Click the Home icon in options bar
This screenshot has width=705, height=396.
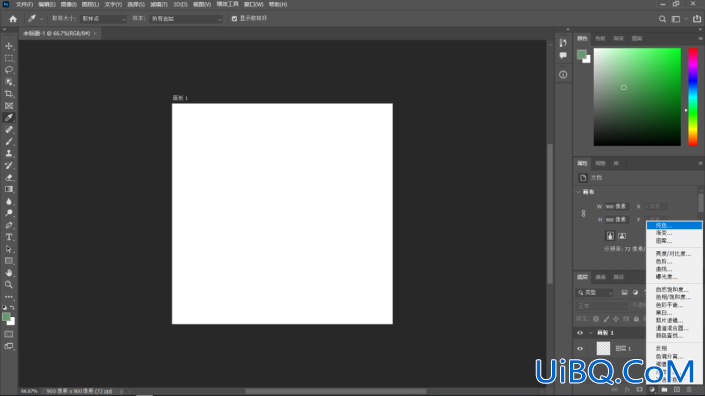[13, 19]
